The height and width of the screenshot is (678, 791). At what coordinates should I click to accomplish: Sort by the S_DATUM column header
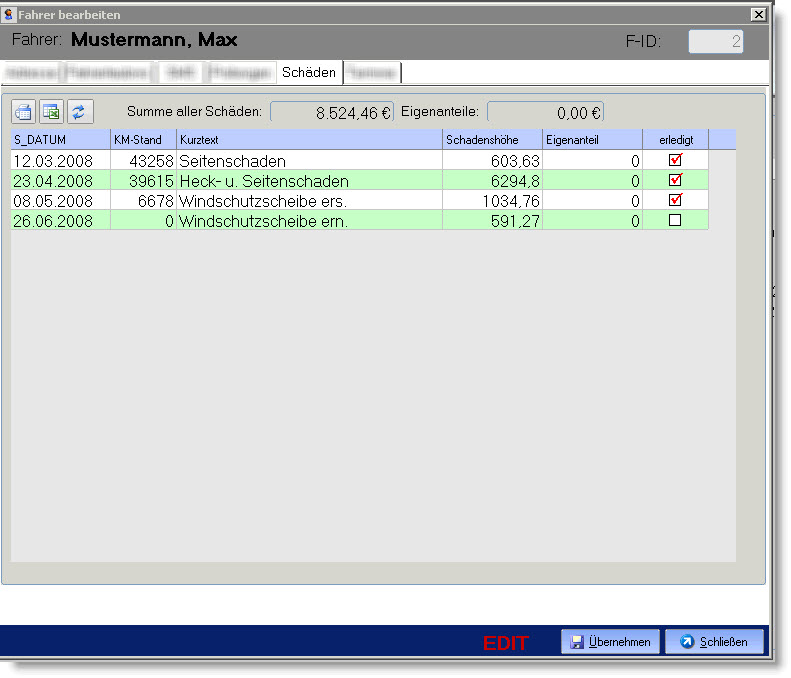click(x=60, y=140)
